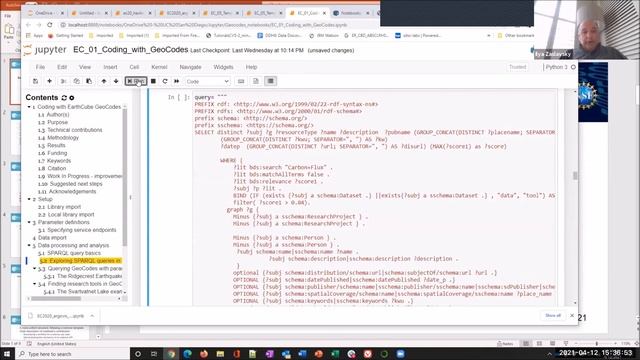Collapse the Setup section in Contents
This screenshot has width=640, height=360.
(x=29, y=199)
